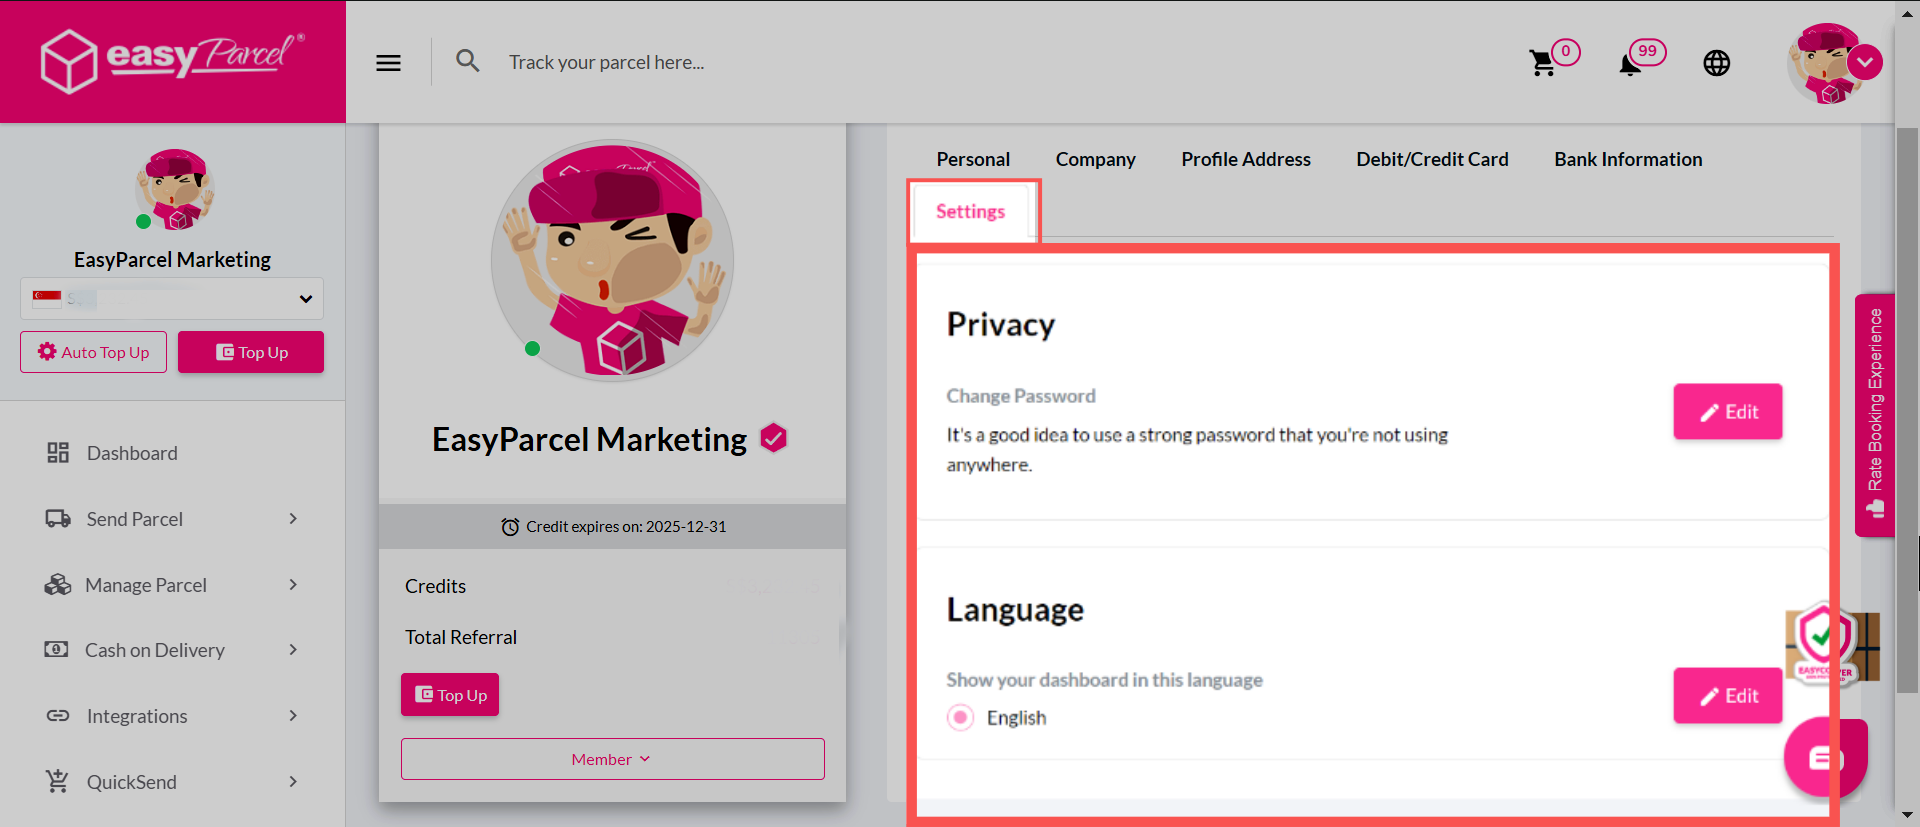Toggle the hamburger sidebar menu
The height and width of the screenshot is (827, 1920).
(x=388, y=63)
